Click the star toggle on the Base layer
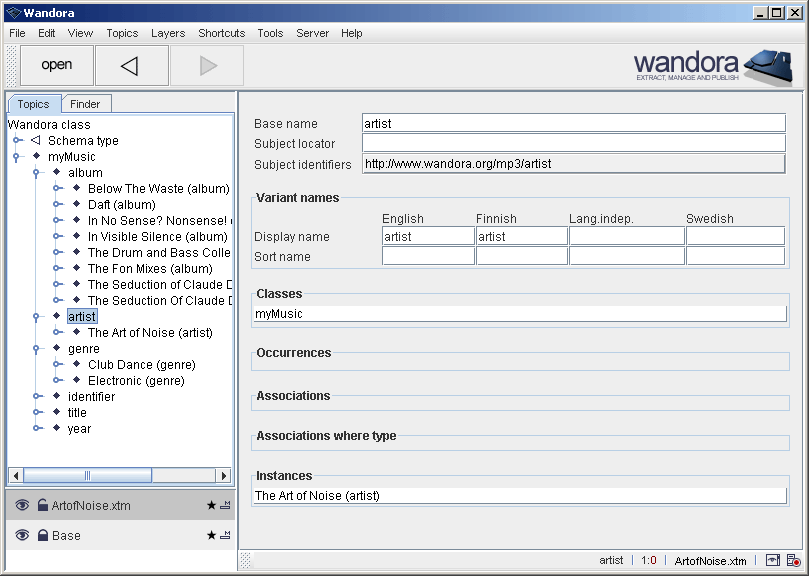Image resolution: width=809 pixels, height=576 pixels. (212, 535)
